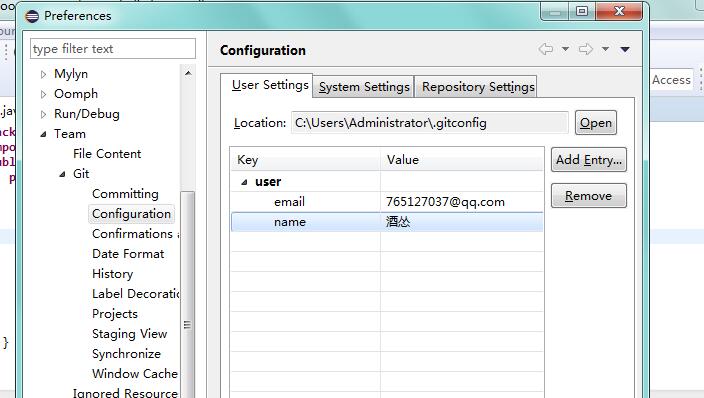The image size is (704, 398).
Task: Collapse the Git tree node
Action: click(62, 174)
